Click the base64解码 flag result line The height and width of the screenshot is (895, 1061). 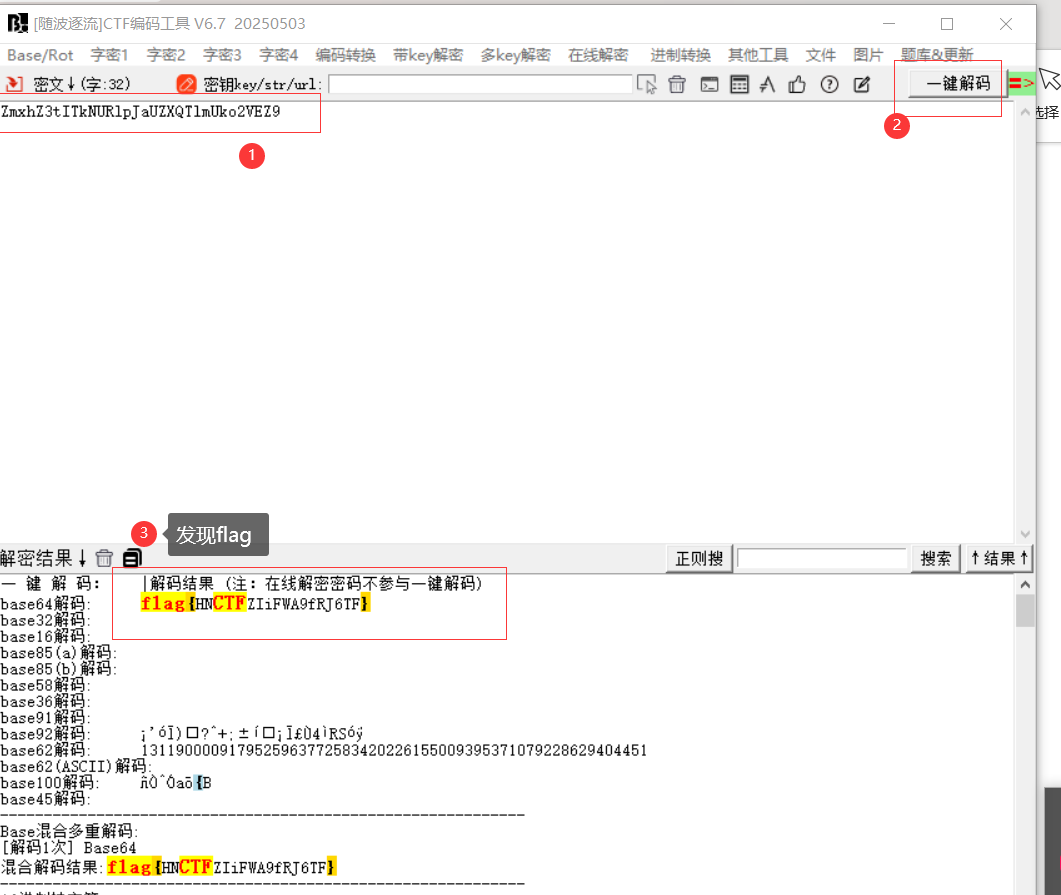(255, 603)
